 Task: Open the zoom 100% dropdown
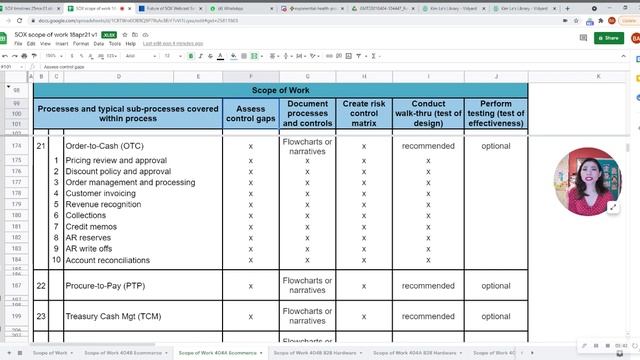[54, 56]
